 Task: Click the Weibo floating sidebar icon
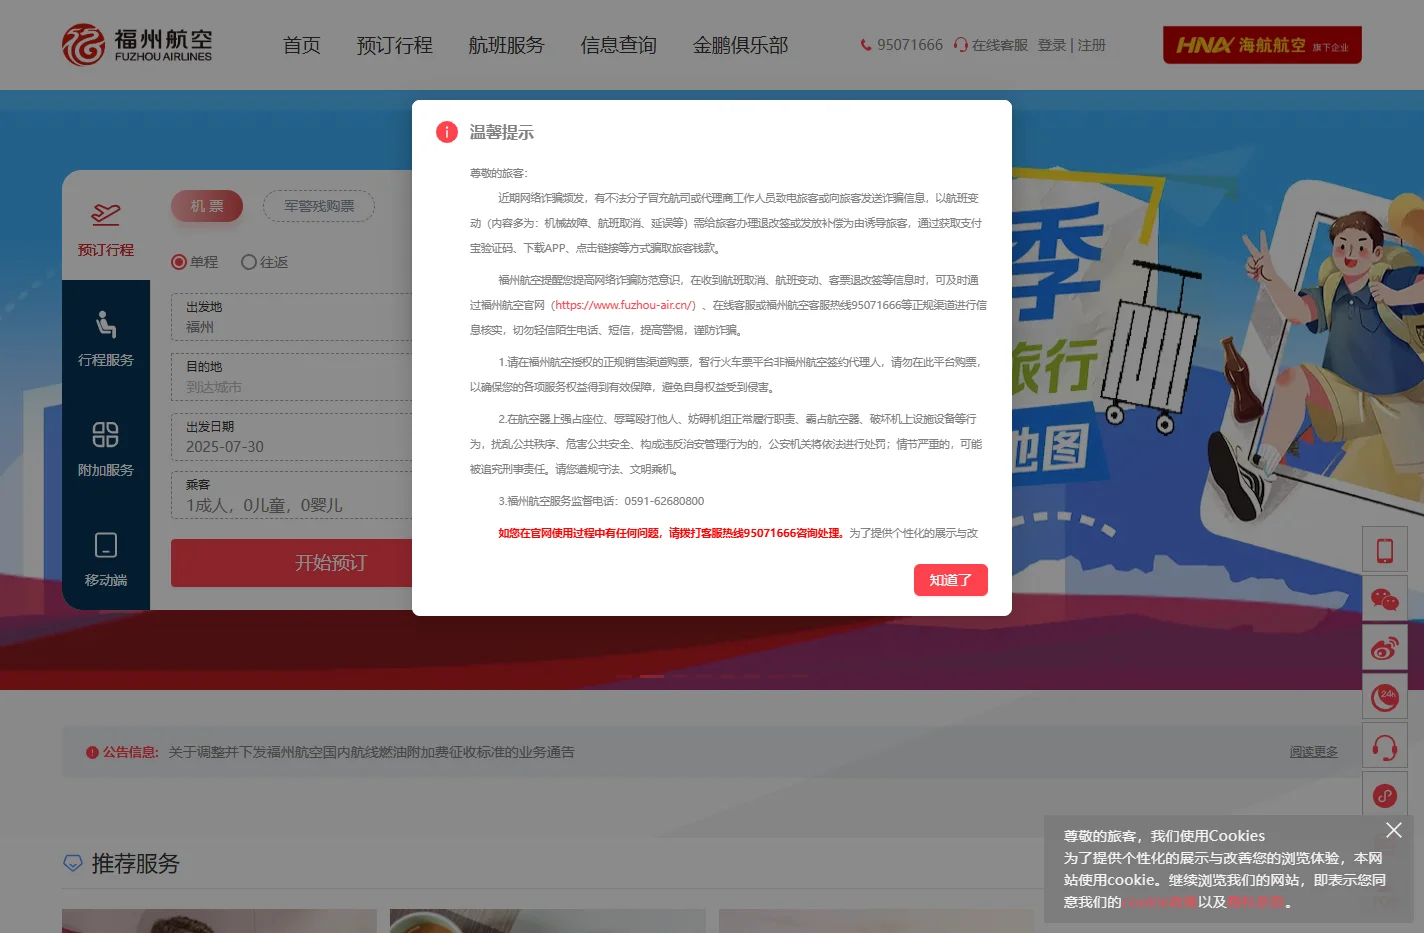[x=1385, y=648]
